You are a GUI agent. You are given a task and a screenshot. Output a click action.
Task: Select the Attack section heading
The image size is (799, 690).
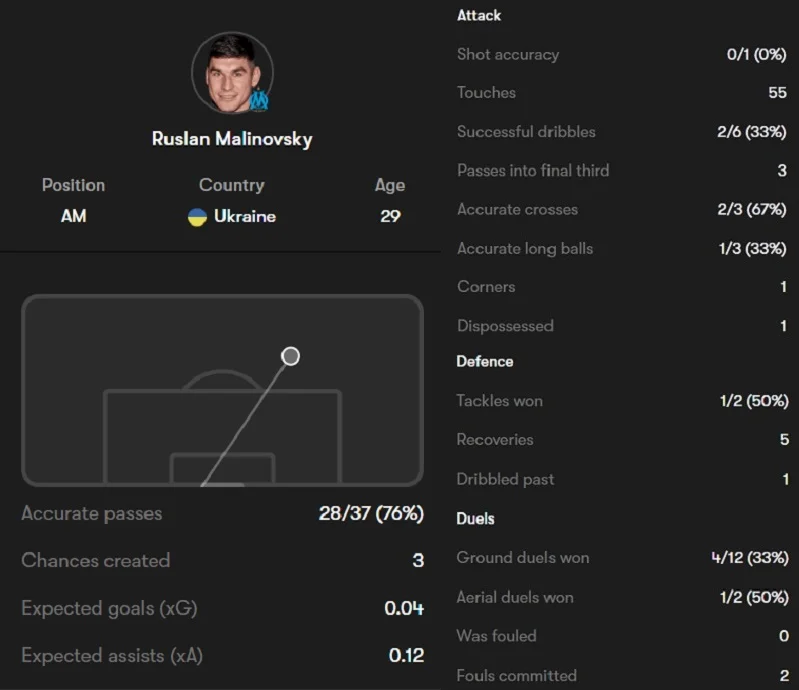[x=479, y=15]
